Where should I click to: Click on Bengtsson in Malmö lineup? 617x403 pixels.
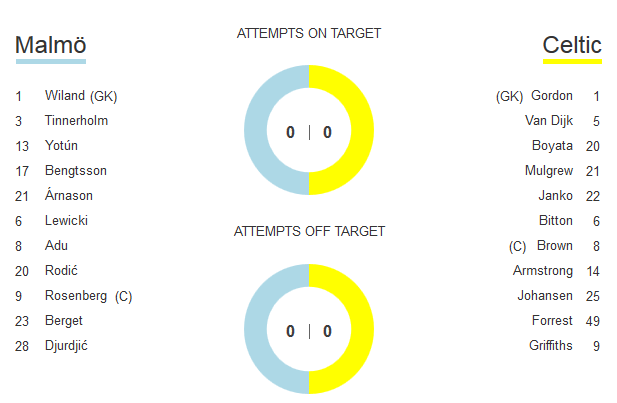(76, 171)
